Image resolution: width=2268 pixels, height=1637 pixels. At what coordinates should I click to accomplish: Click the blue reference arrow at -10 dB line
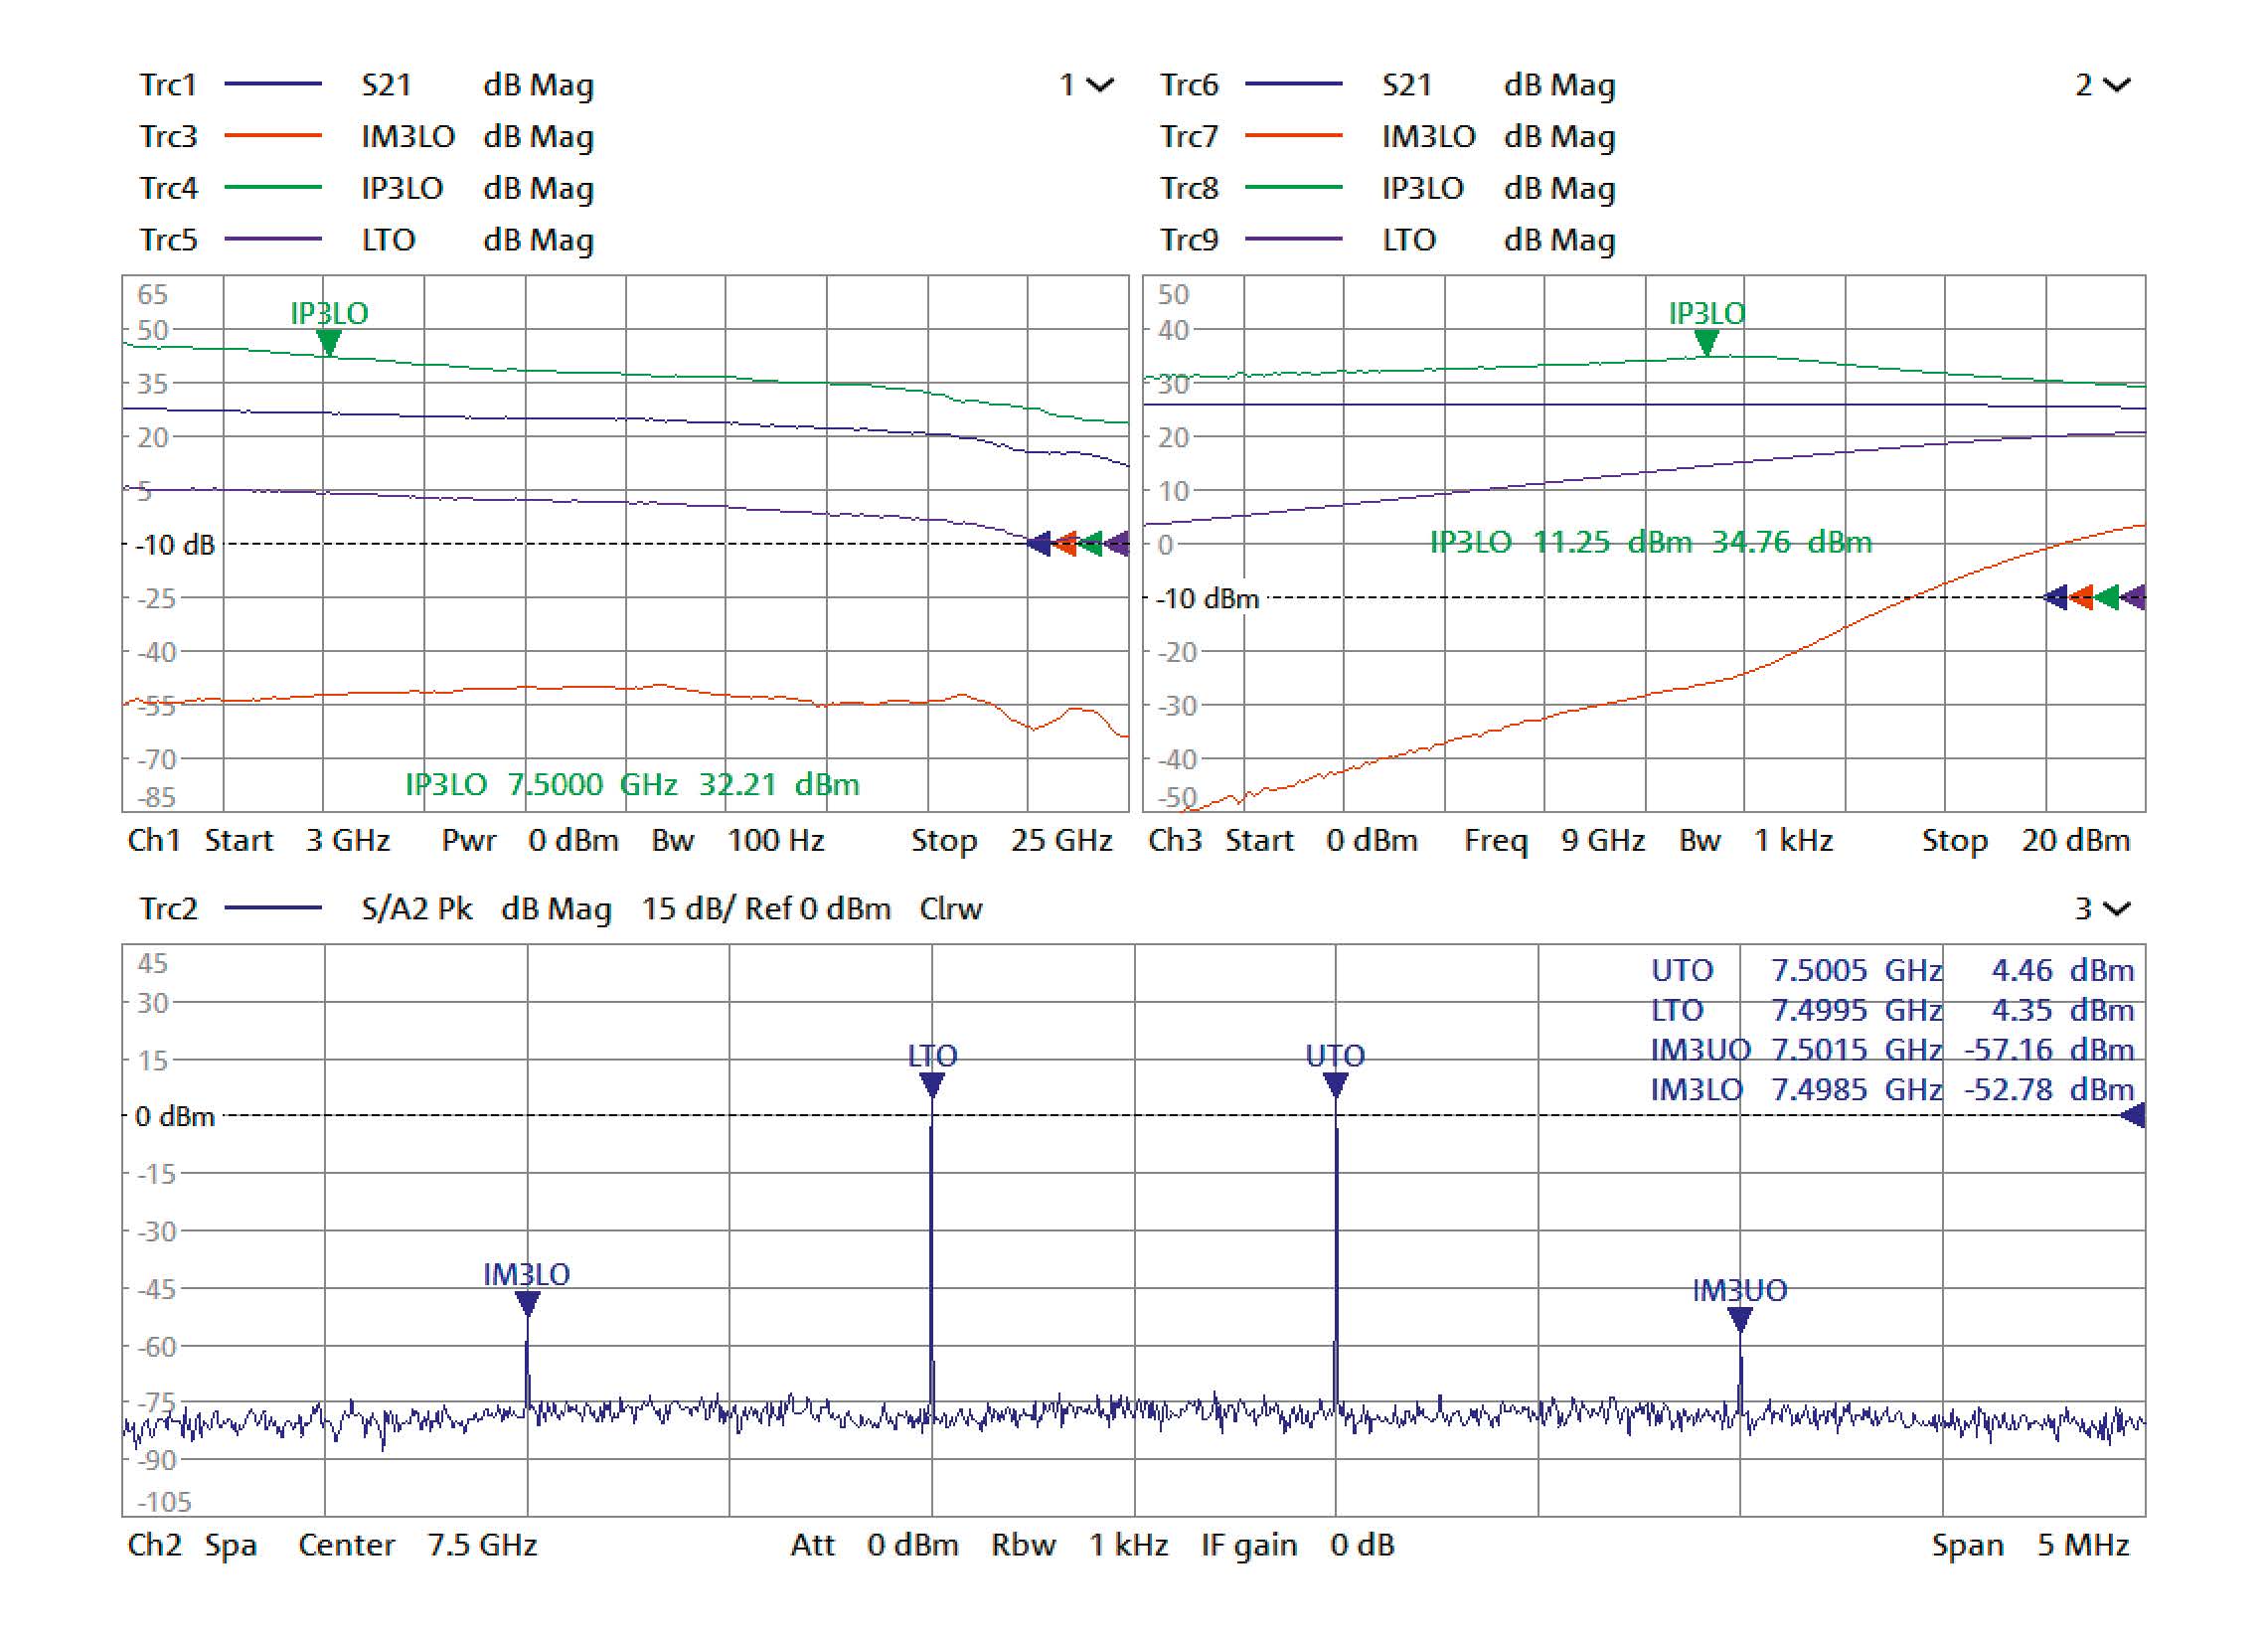(x=1039, y=544)
